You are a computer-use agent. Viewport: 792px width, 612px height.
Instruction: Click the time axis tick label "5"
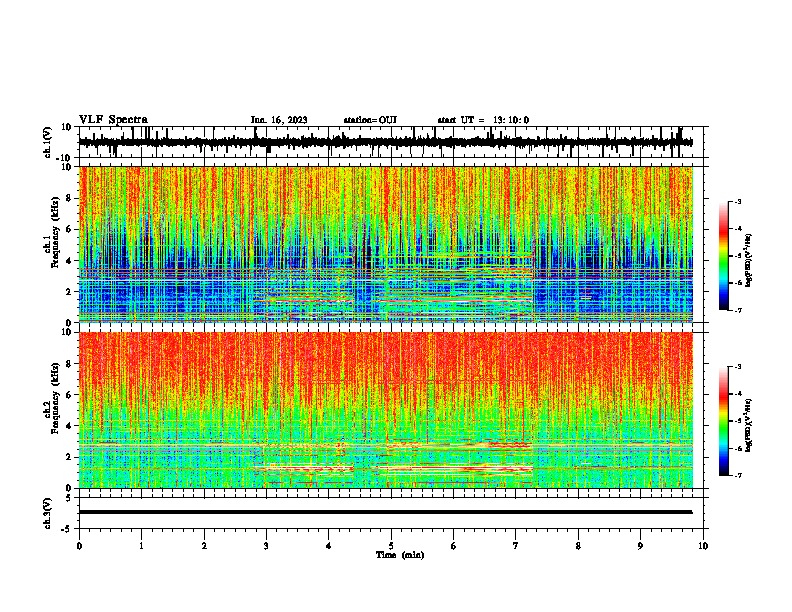[391, 546]
